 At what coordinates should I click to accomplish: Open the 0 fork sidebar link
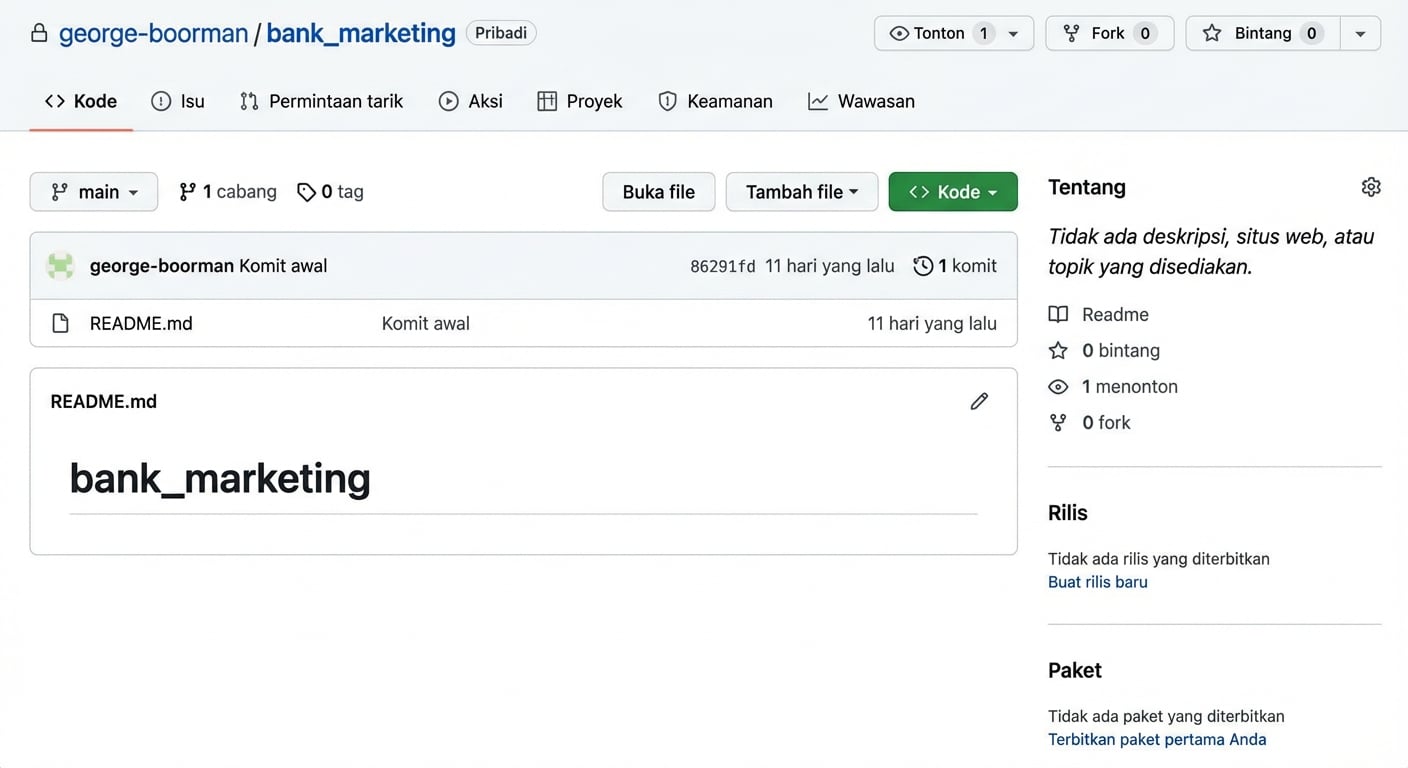click(1090, 423)
